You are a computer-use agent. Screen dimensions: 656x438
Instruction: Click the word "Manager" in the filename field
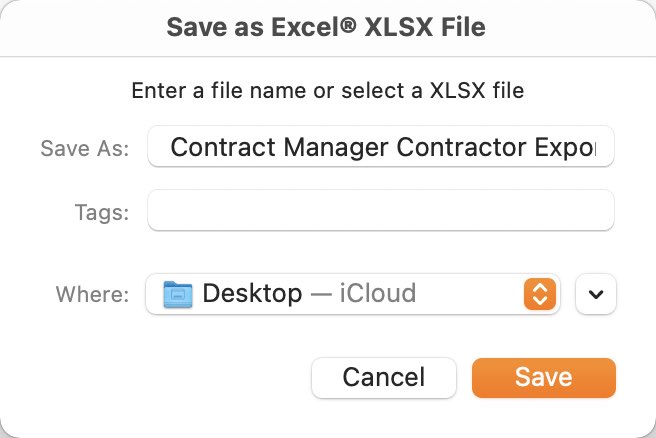(x=336, y=147)
